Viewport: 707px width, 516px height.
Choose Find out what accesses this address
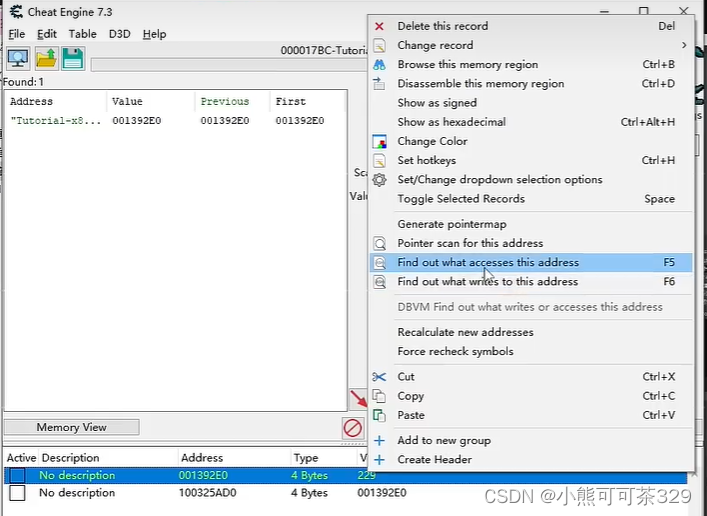click(x=531, y=263)
